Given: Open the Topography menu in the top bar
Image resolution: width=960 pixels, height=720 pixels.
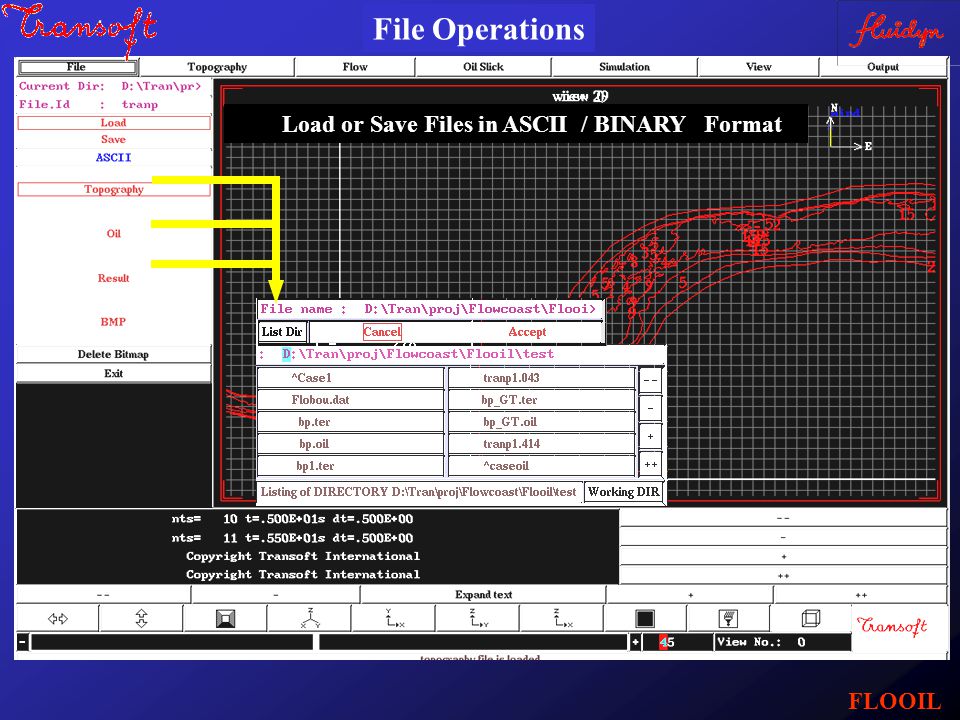Looking at the screenshot, I should pyautogui.click(x=217, y=67).
